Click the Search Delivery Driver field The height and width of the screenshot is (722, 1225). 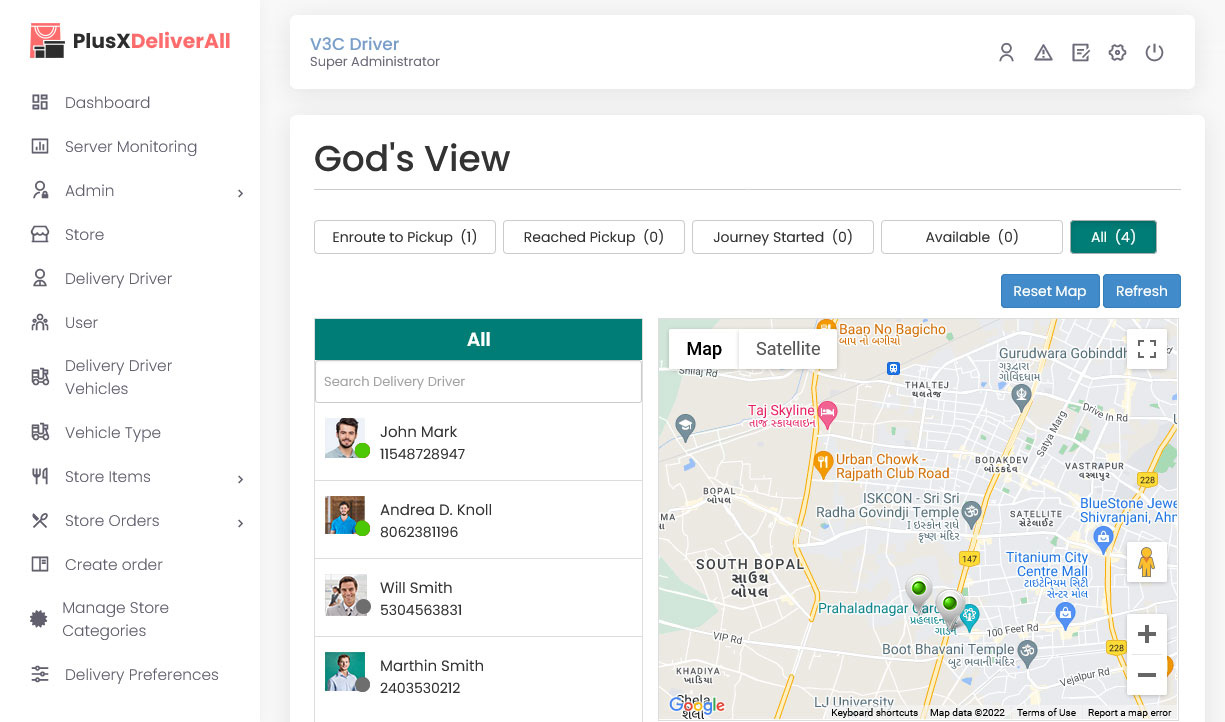pos(478,381)
